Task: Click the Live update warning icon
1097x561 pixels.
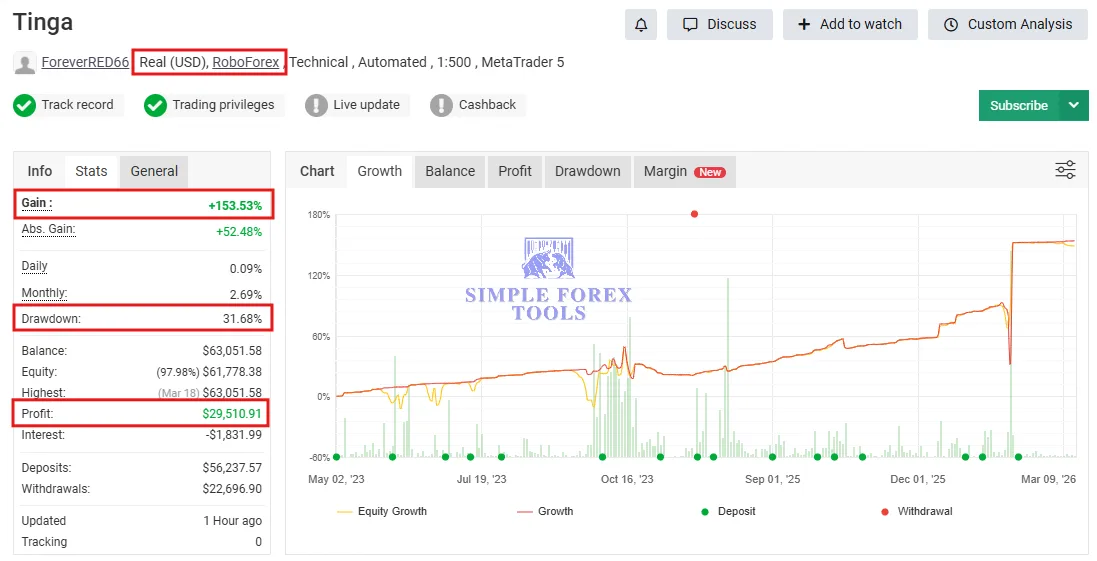Action: coord(316,105)
